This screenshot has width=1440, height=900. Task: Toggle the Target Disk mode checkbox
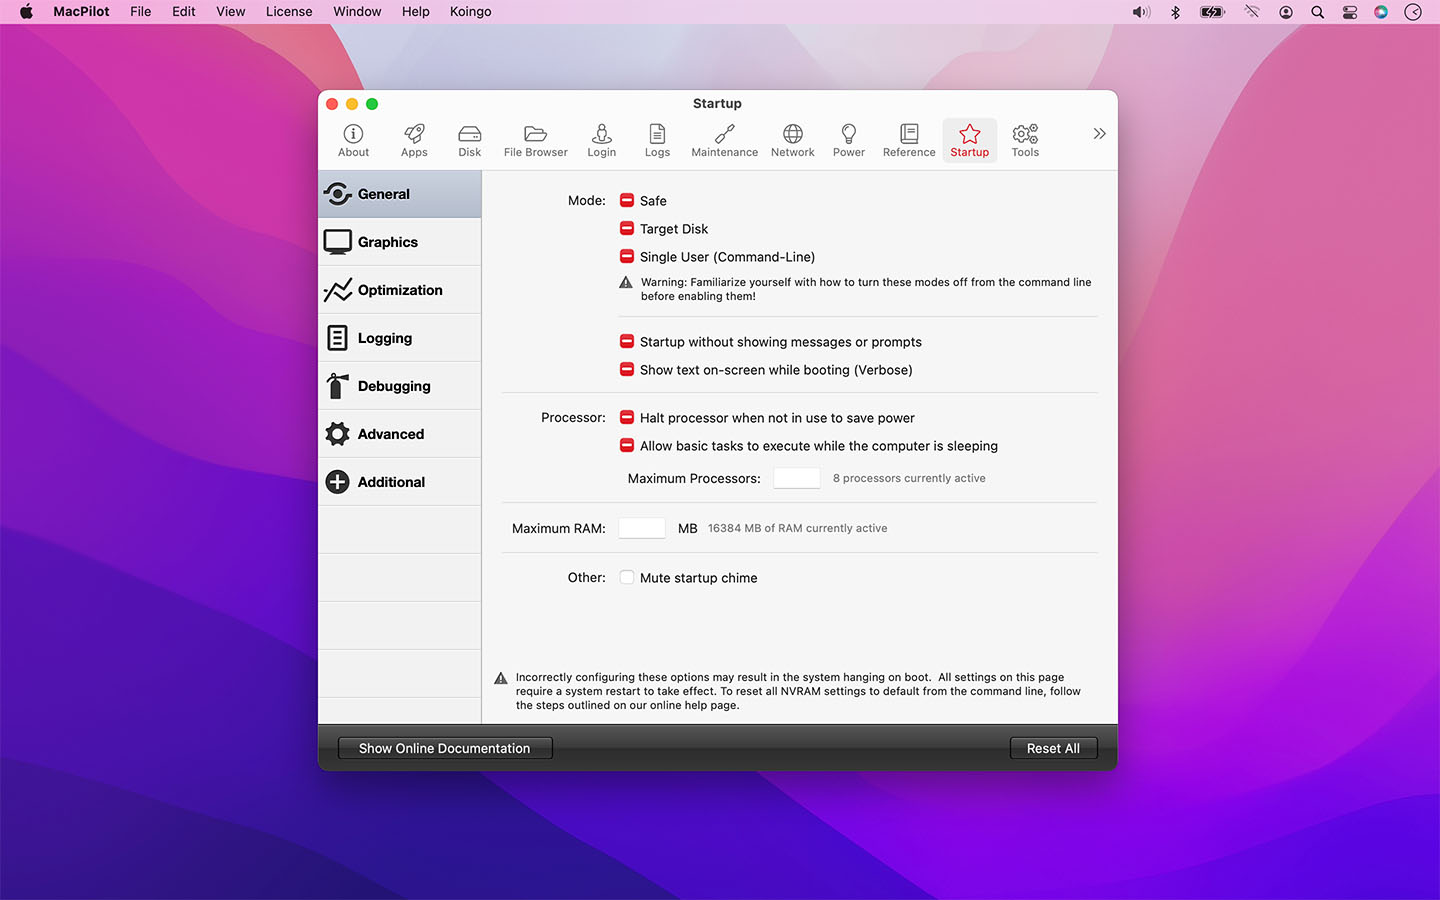(x=627, y=229)
